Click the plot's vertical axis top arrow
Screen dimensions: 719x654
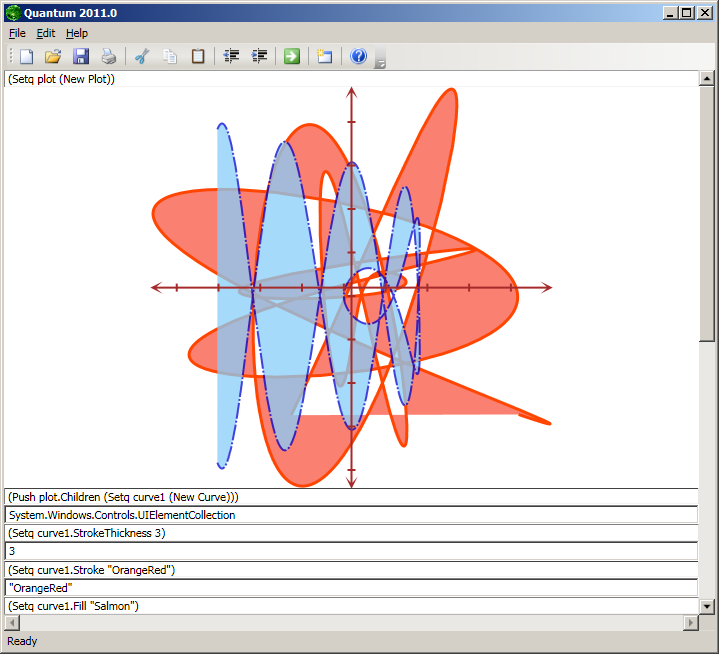351,91
